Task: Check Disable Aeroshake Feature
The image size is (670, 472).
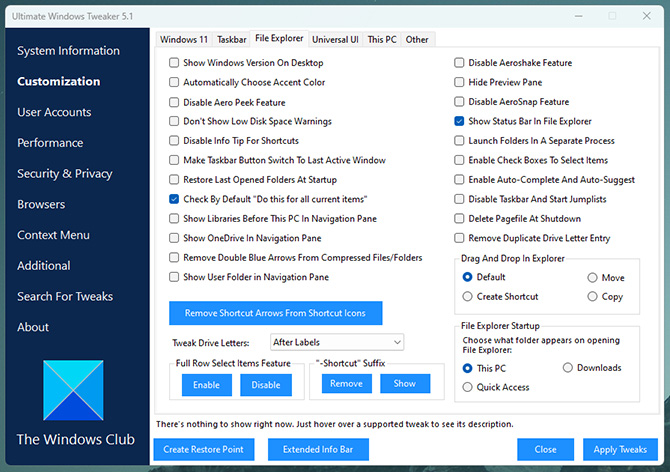Action: (x=459, y=63)
